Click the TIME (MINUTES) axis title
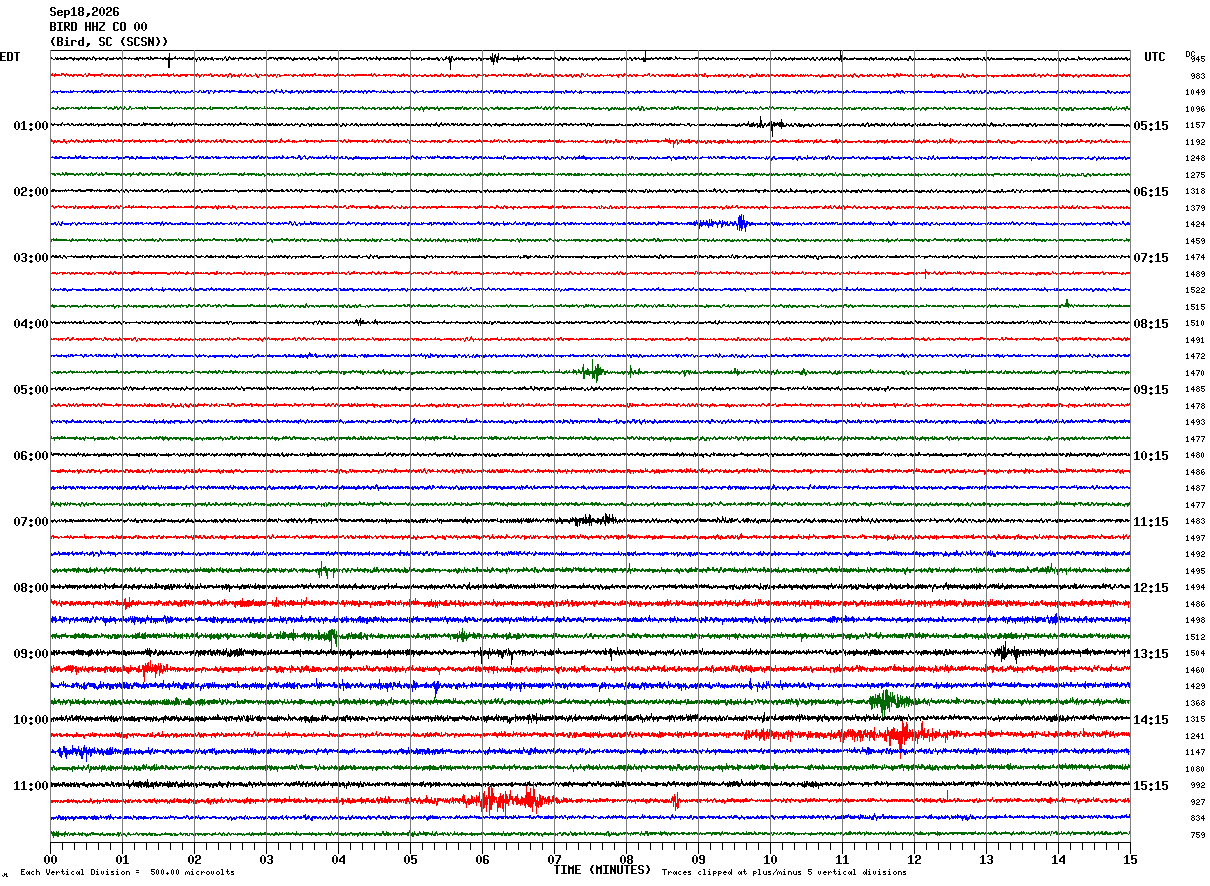1210x886 pixels. click(602, 870)
